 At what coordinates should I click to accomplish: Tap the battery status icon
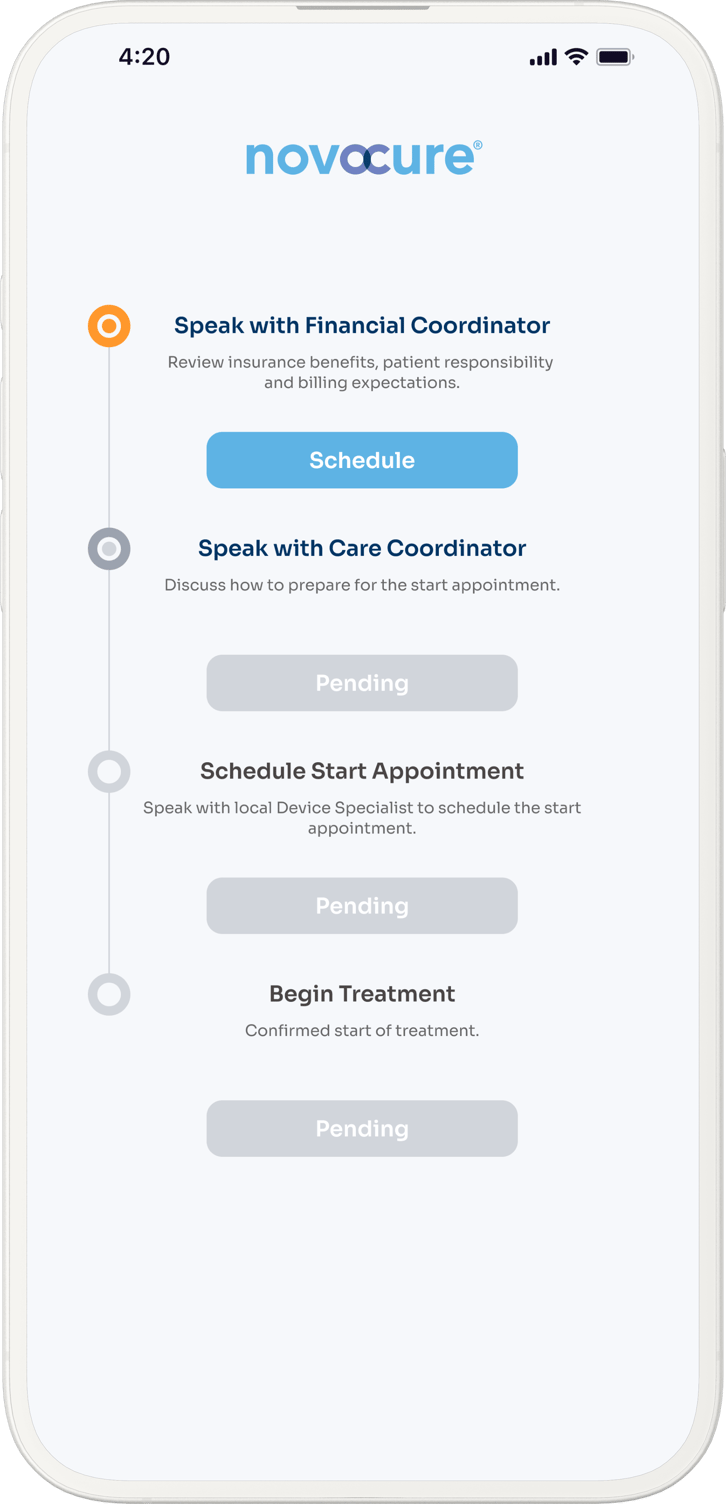click(x=615, y=57)
